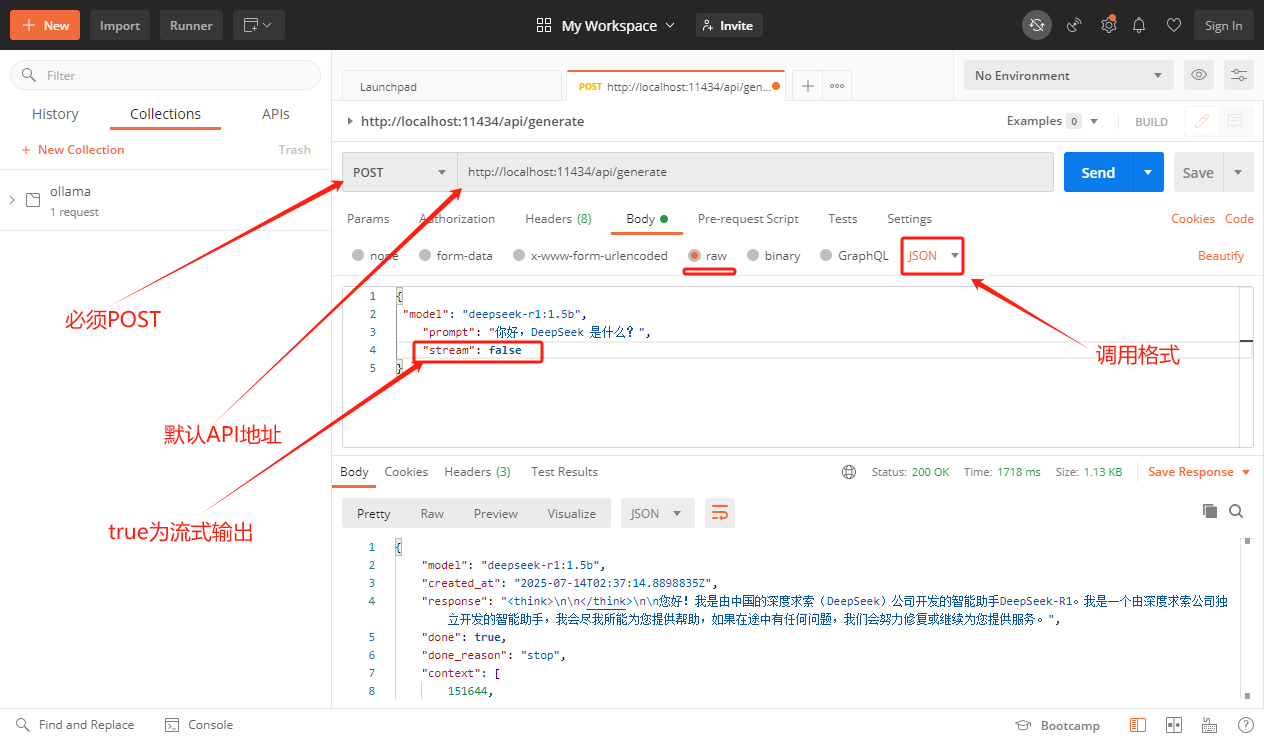Open the settings gear icon
Image resolution: width=1264 pixels, height=741 pixels.
click(x=1108, y=25)
